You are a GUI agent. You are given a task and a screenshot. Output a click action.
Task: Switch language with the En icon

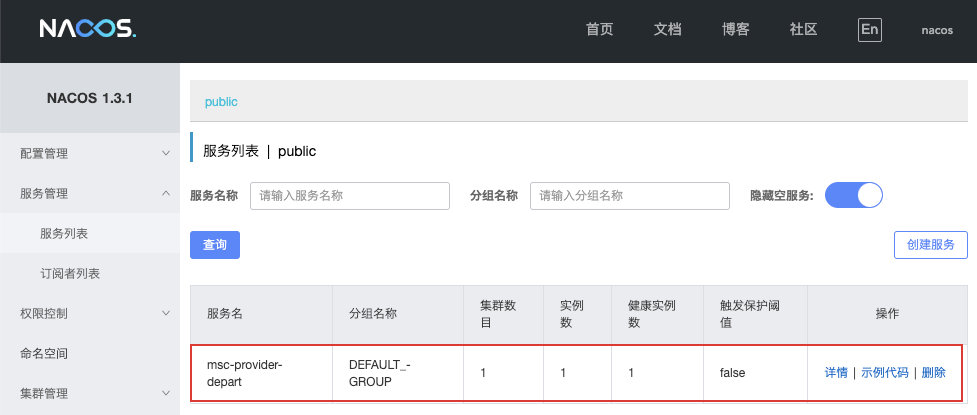tap(869, 29)
